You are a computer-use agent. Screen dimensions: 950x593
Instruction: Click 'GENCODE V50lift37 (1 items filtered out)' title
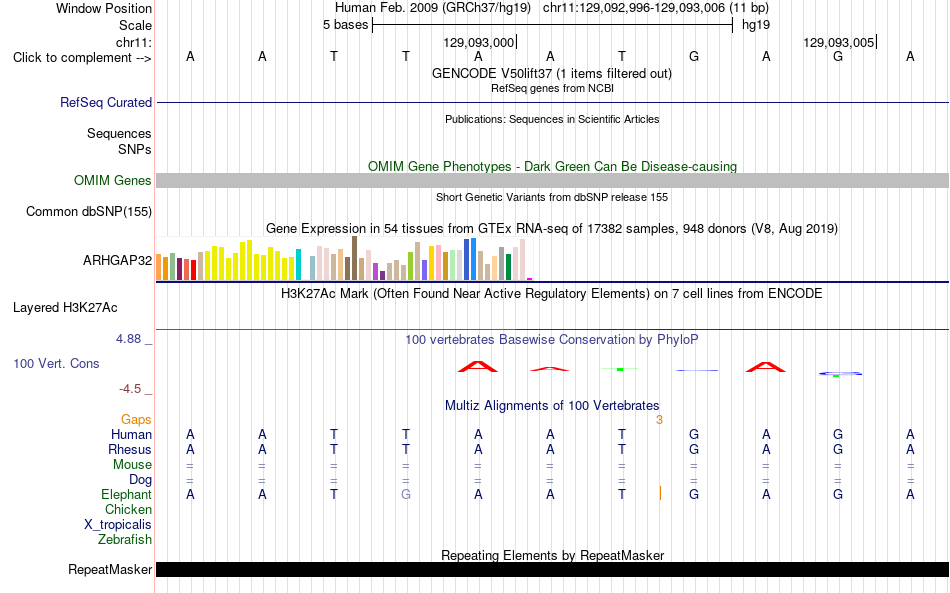click(x=552, y=74)
